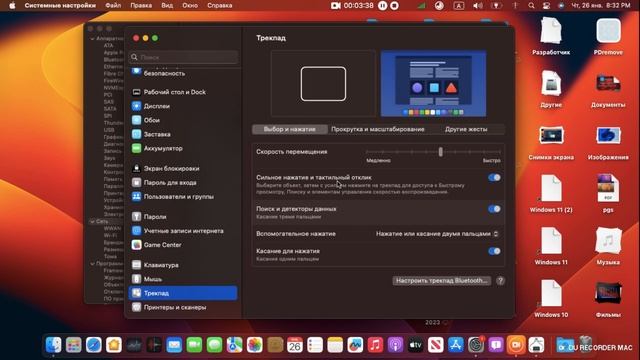The width and height of the screenshot is (640, 360).
Task: Open the Правка menu
Action: point(141,6)
